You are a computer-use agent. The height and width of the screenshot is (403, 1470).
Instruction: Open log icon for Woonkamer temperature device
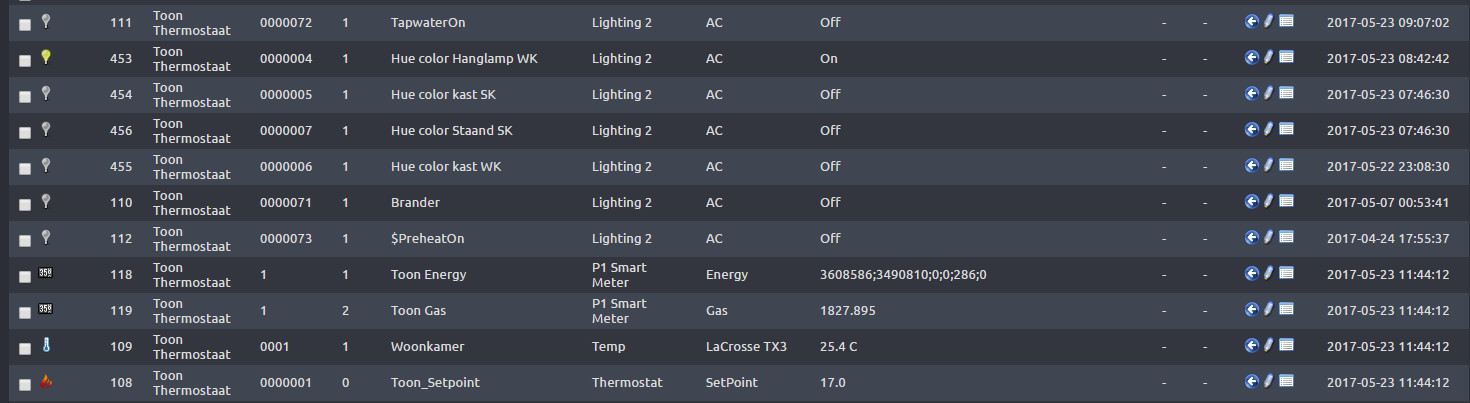1286,345
